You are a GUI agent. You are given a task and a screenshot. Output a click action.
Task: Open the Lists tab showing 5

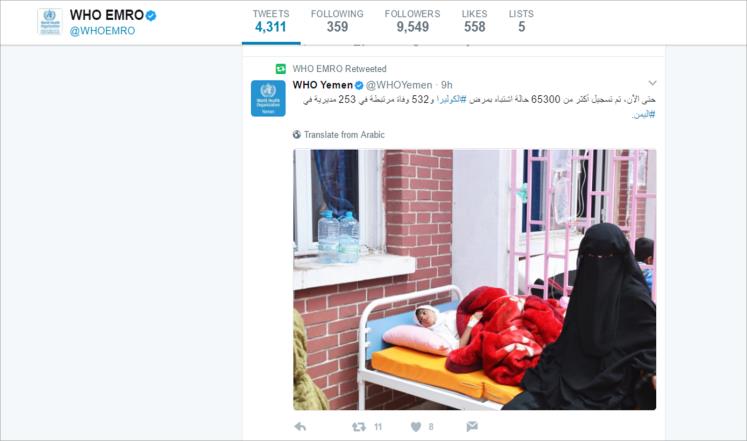pos(521,22)
